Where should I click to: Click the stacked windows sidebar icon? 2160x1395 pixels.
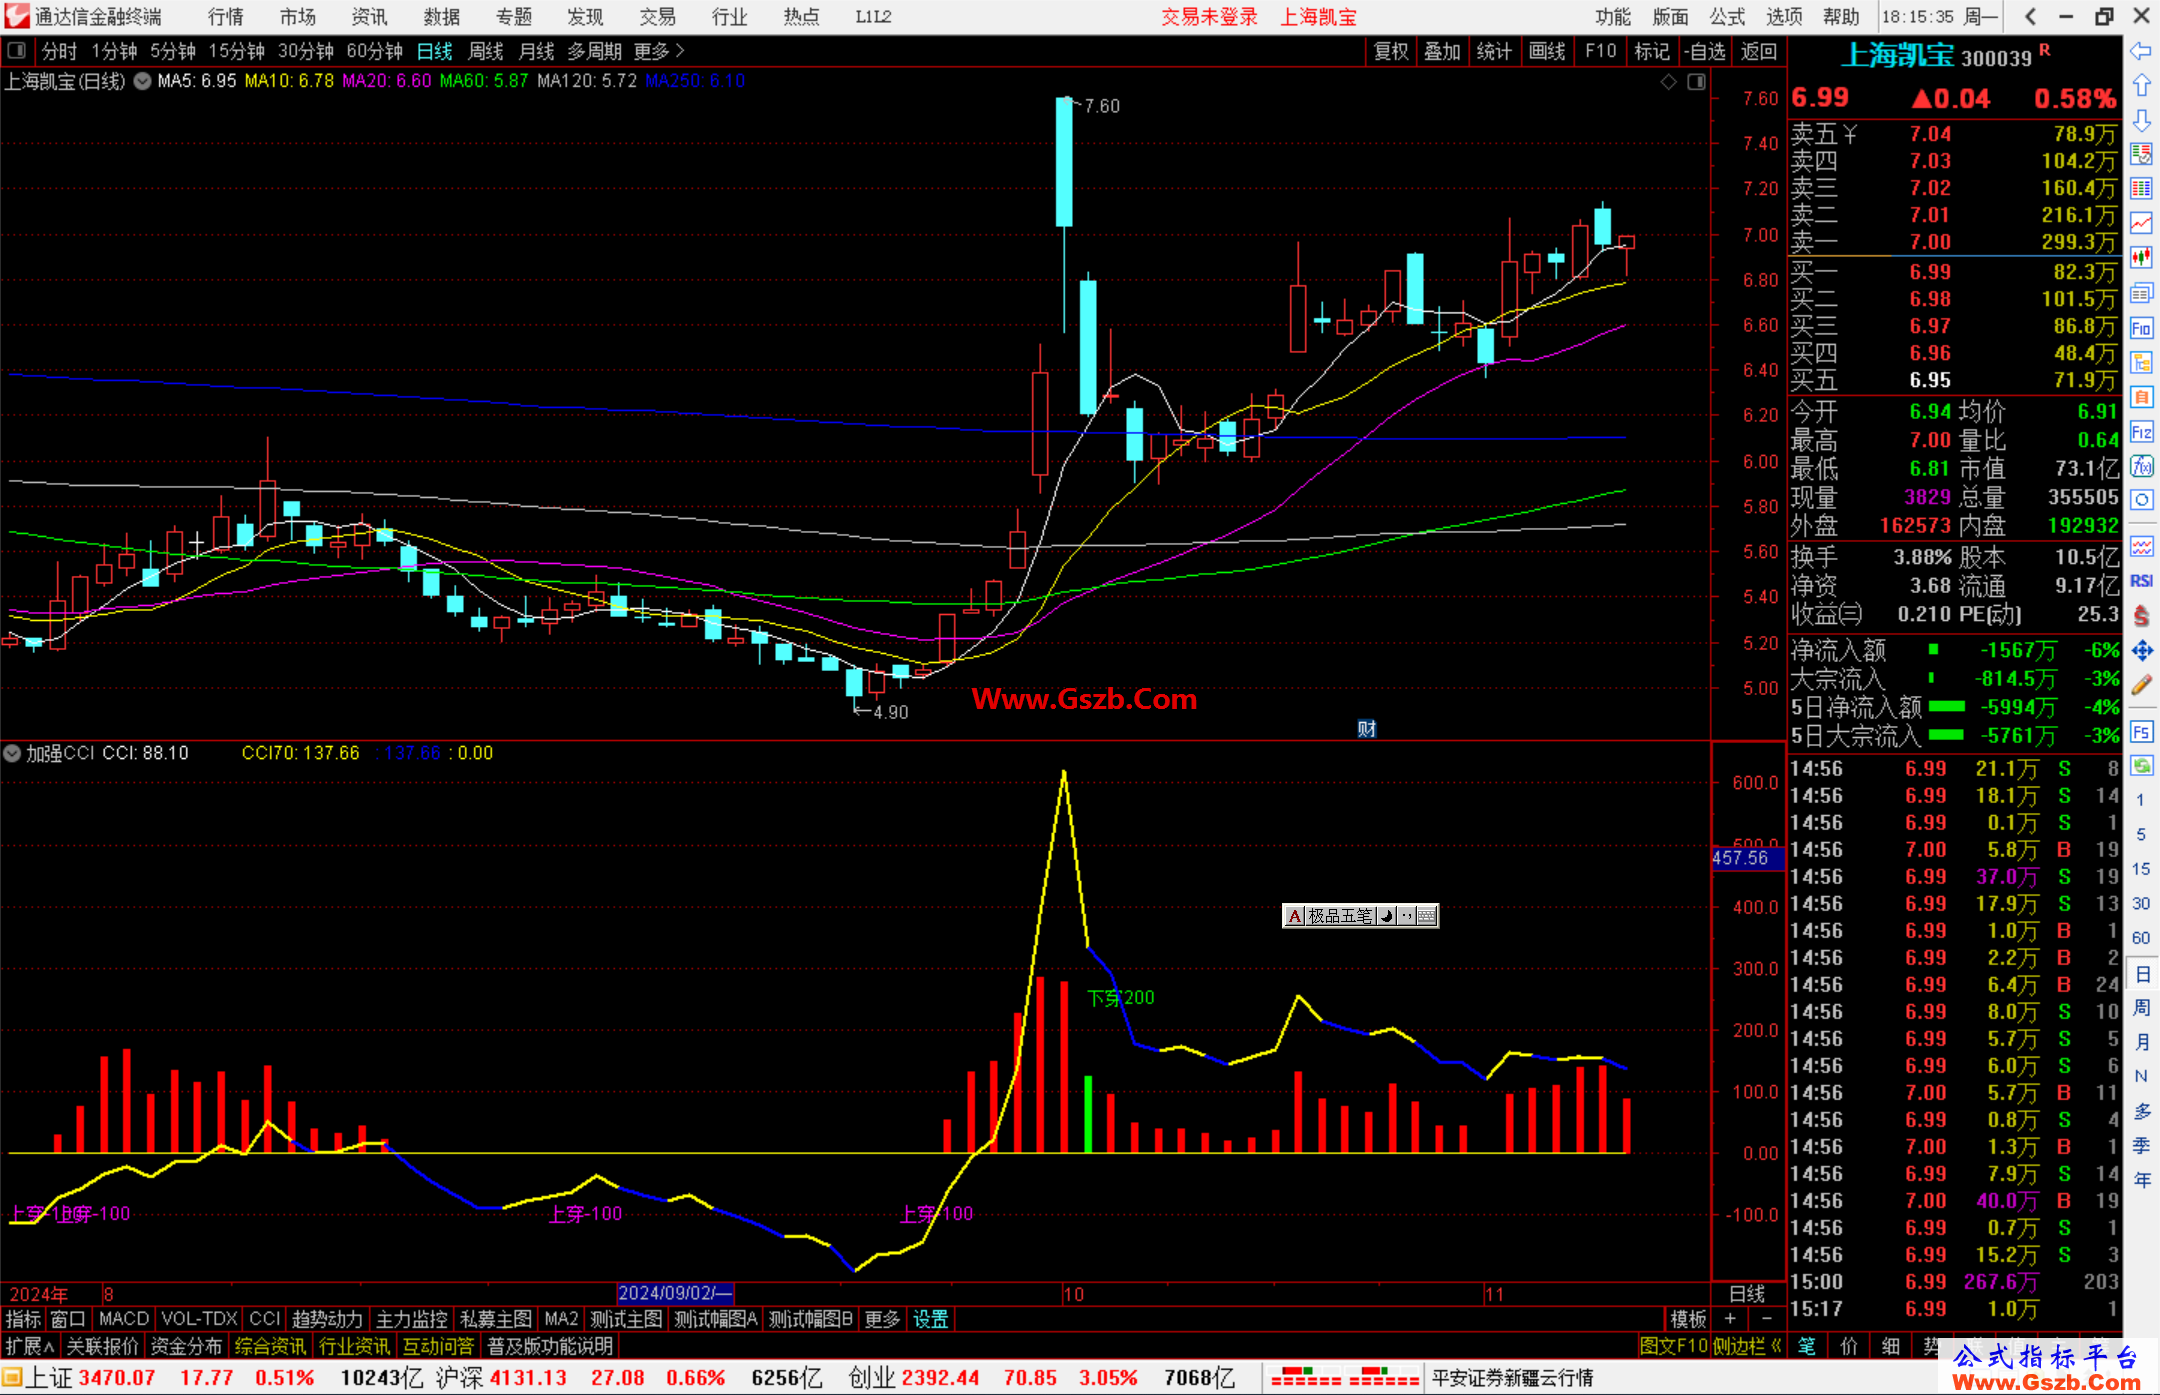click(2141, 293)
